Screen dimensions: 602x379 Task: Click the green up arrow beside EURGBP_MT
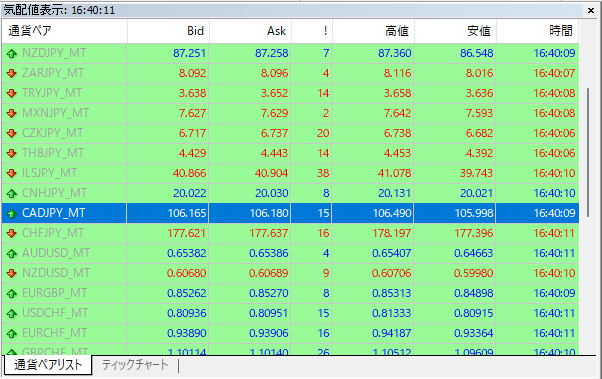[12, 293]
